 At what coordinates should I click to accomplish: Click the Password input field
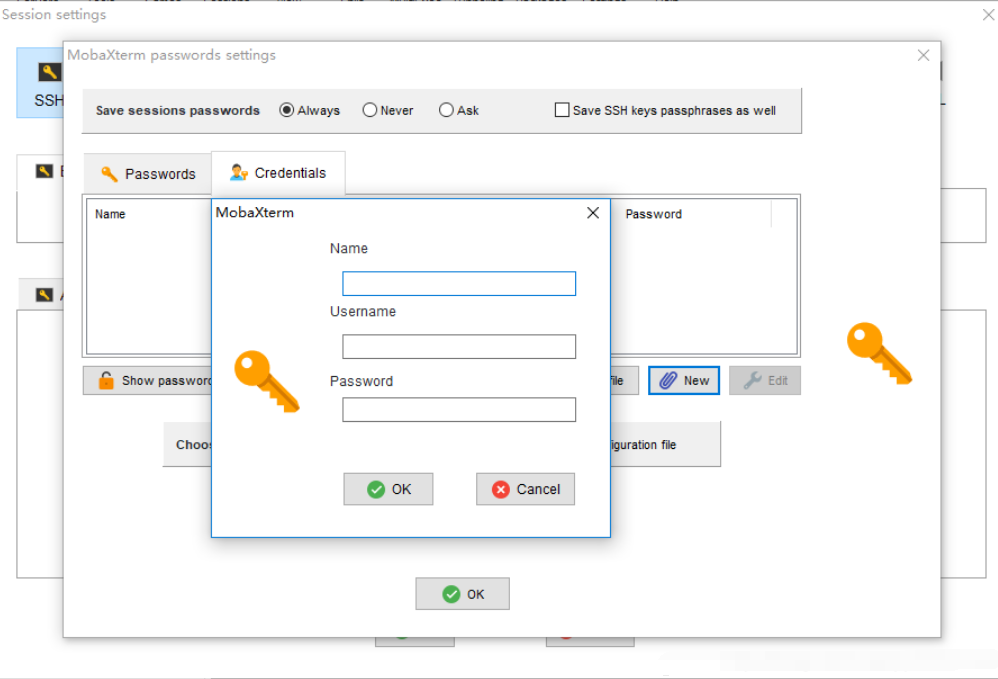pos(459,410)
